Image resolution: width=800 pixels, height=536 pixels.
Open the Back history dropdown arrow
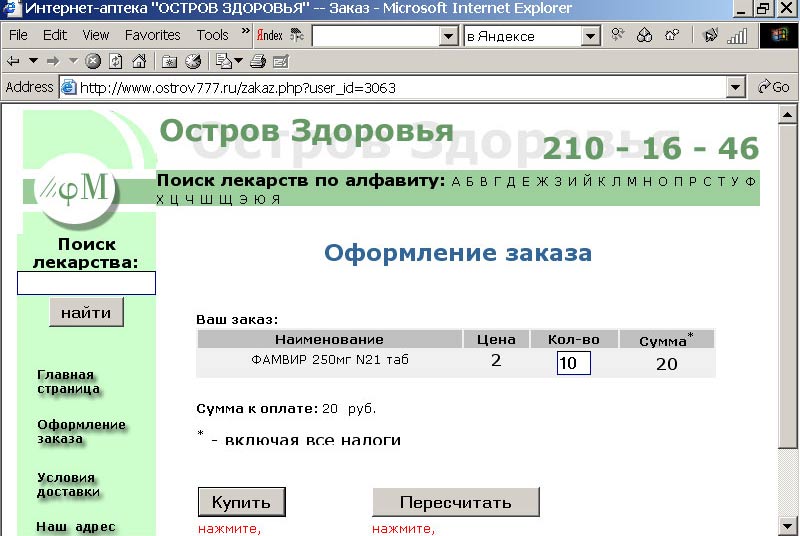click(33, 62)
